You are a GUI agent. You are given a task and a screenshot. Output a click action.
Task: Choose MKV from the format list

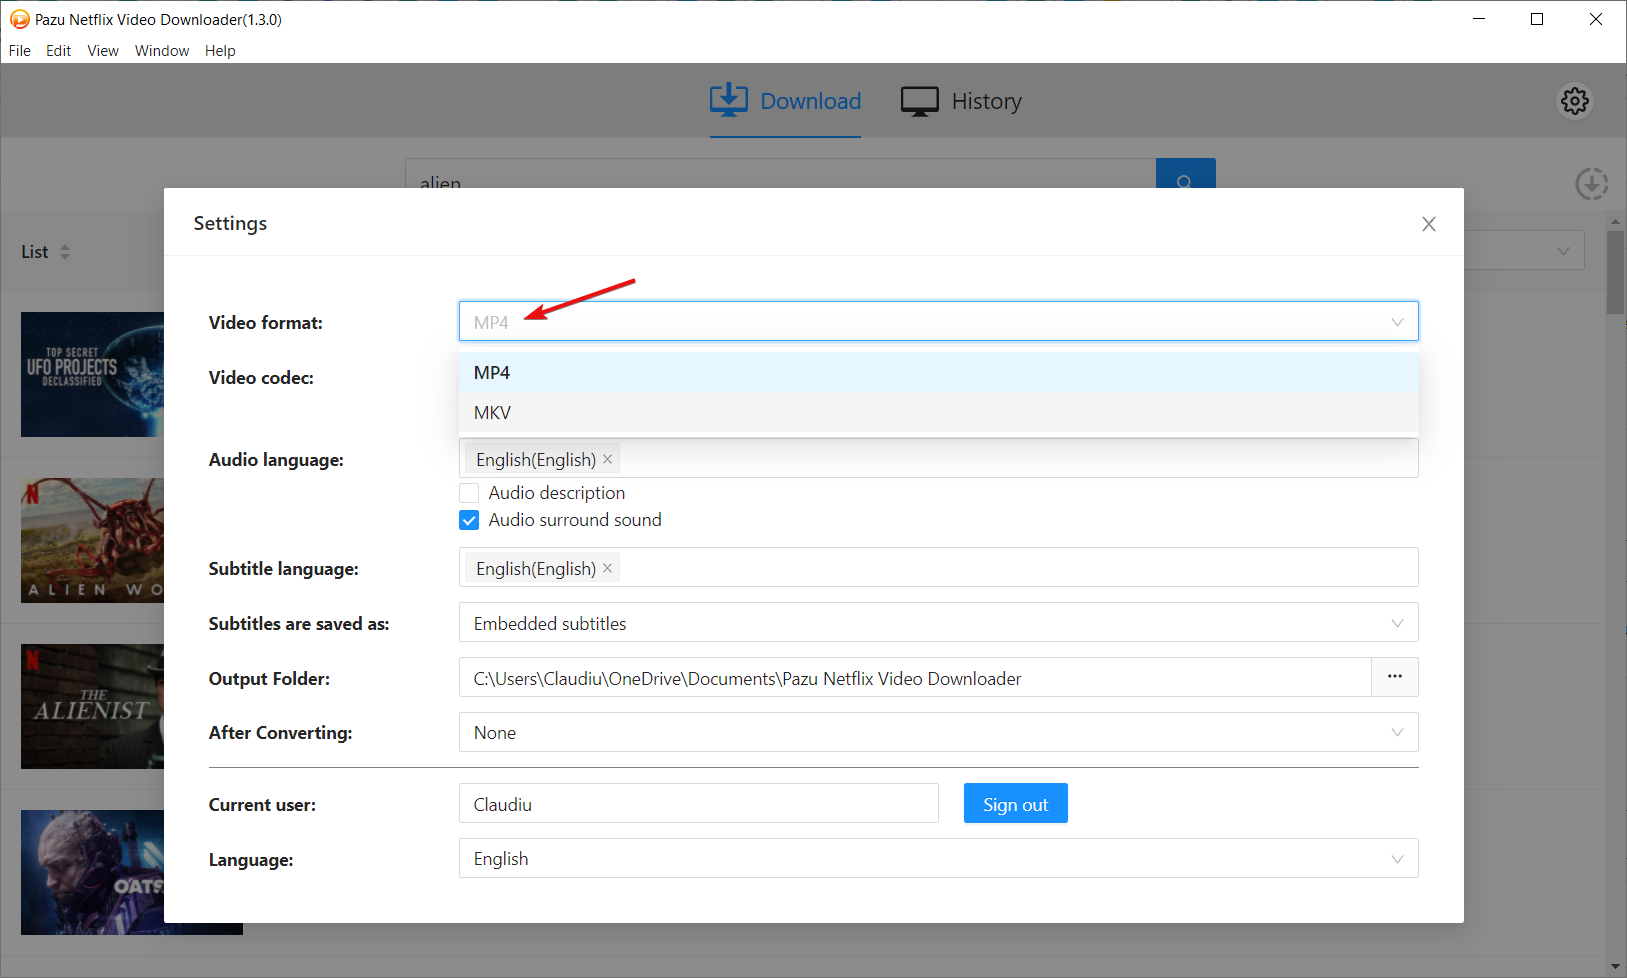click(492, 412)
